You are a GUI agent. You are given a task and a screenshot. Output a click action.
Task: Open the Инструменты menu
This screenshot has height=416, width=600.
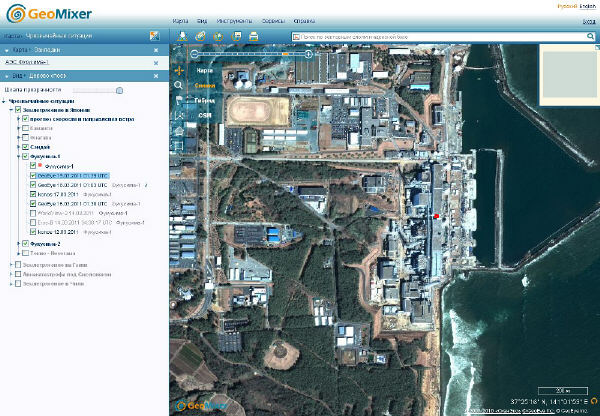[x=234, y=21]
